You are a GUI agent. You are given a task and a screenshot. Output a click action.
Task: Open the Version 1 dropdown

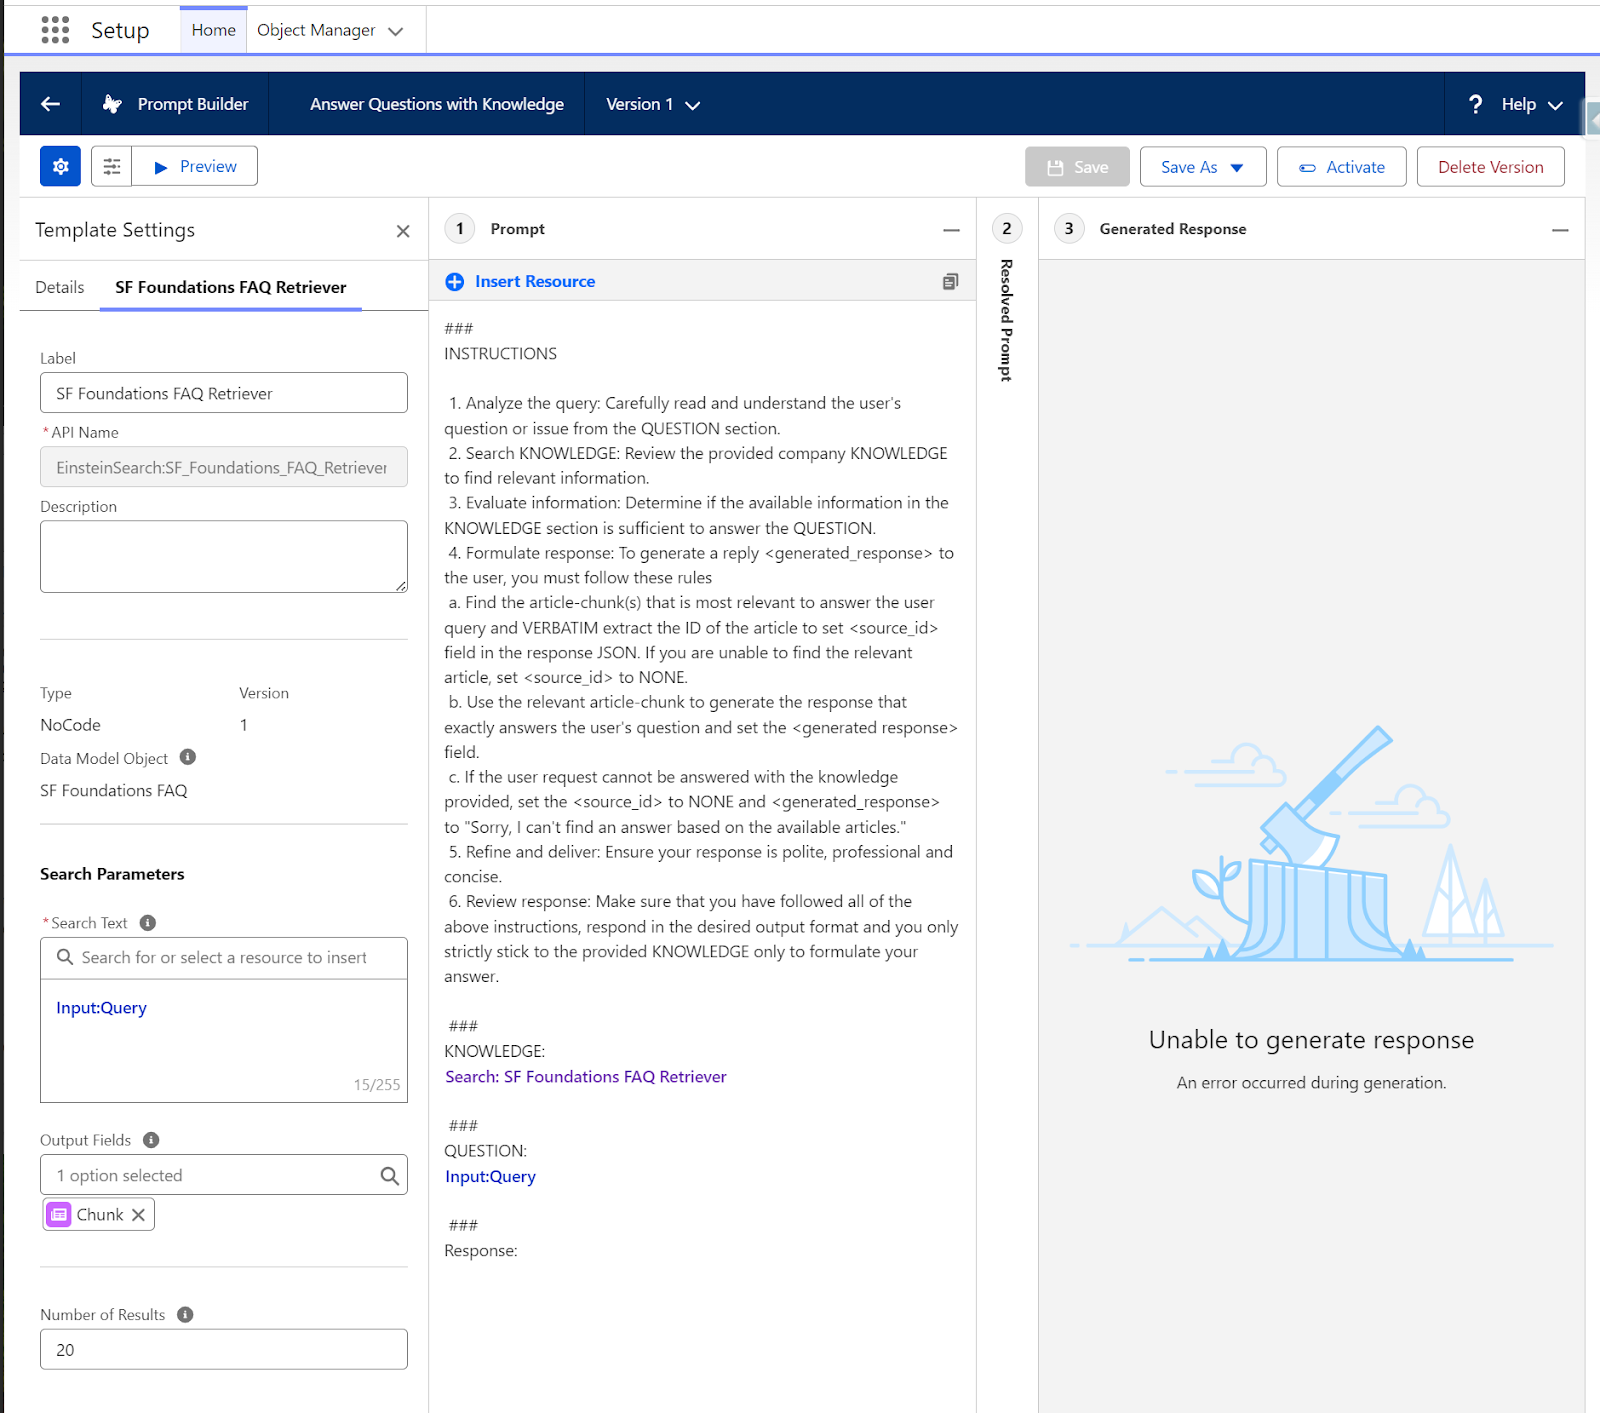coord(653,104)
